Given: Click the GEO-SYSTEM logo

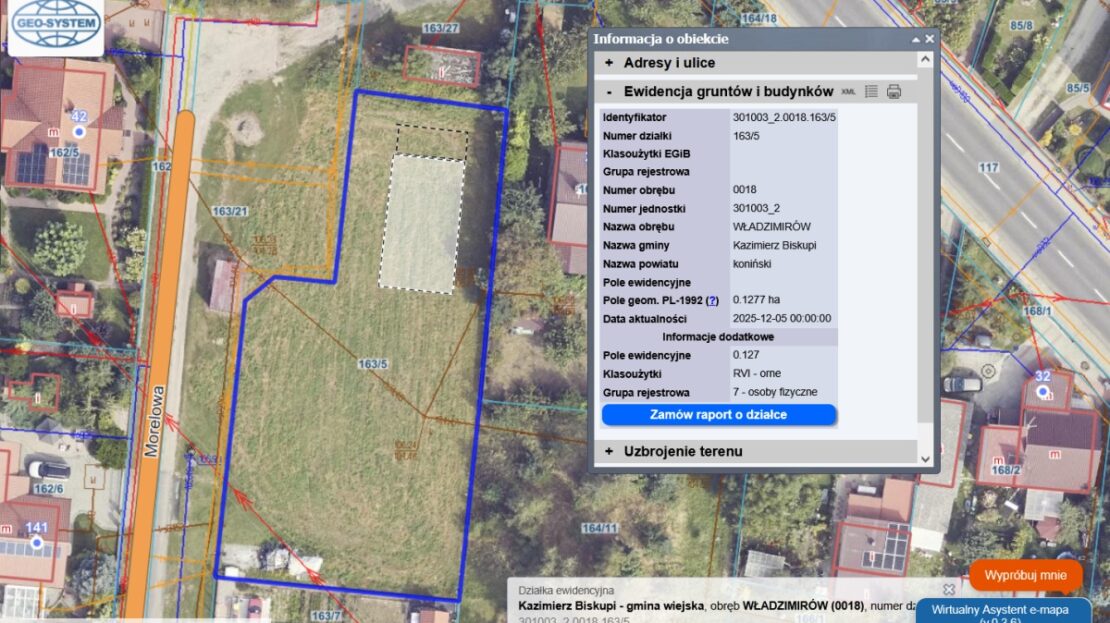Looking at the screenshot, I should [x=56, y=27].
